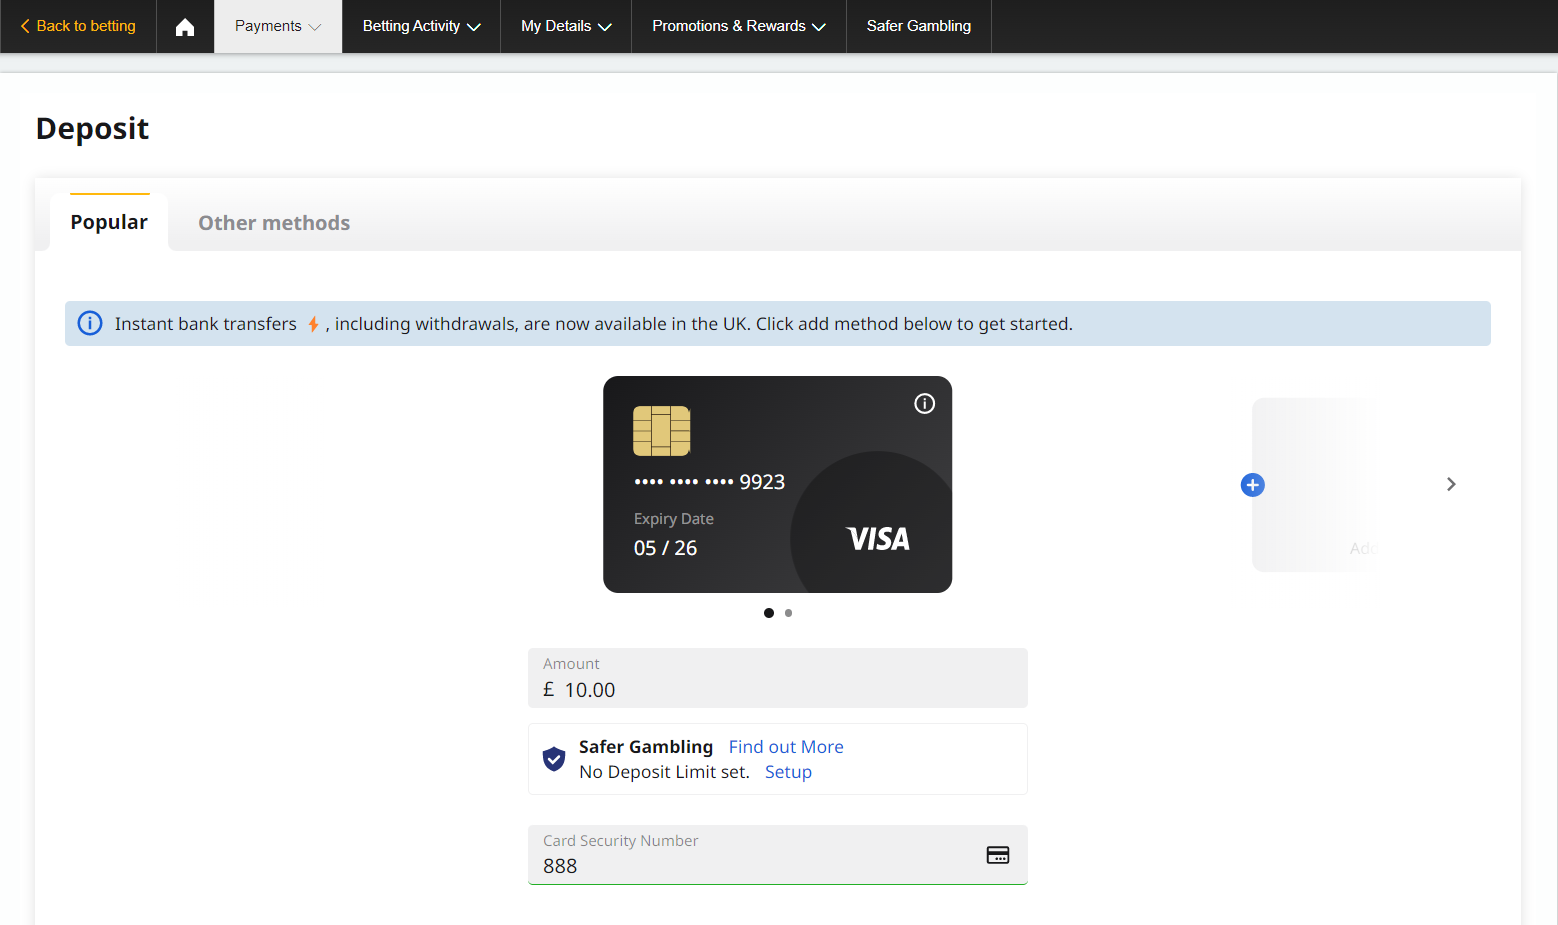
Task: Open the Payments dropdown menu
Action: click(278, 26)
